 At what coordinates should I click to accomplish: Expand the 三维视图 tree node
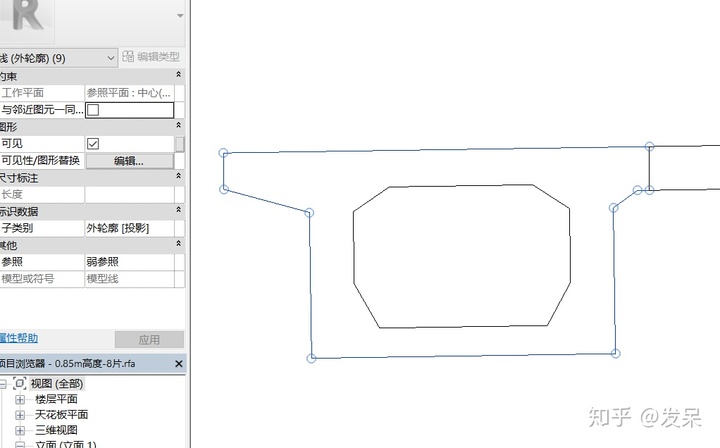(20, 431)
